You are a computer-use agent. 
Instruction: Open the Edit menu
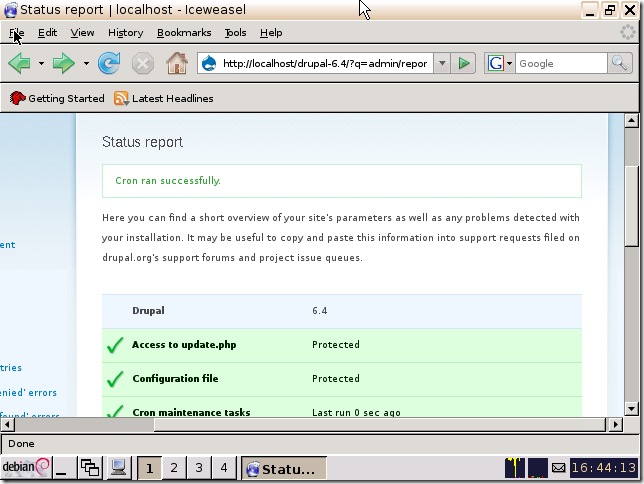pyautogui.click(x=47, y=32)
